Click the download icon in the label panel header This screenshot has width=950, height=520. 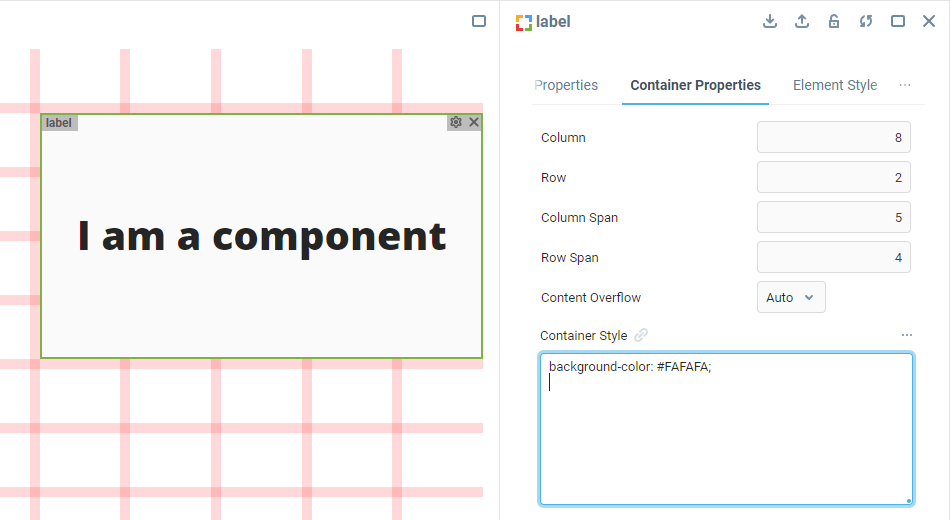pyautogui.click(x=770, y=21)
